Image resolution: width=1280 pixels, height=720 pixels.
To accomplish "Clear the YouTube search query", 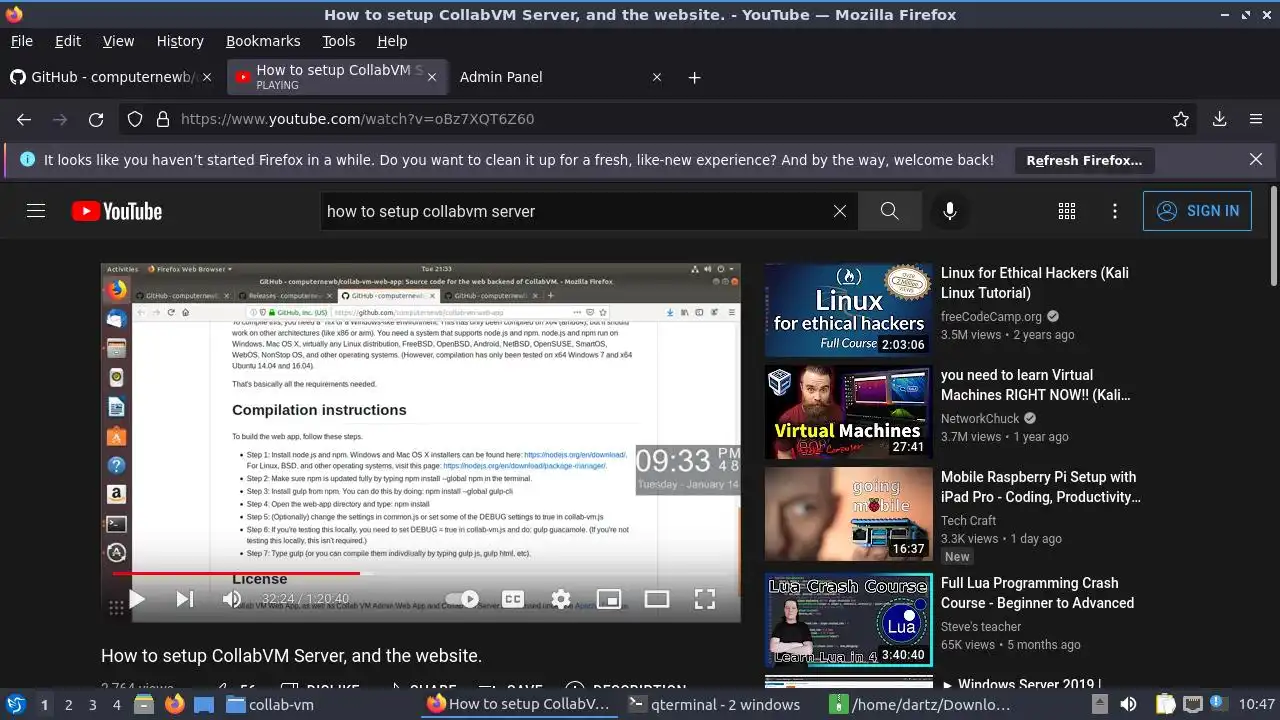I will [840, 211].
